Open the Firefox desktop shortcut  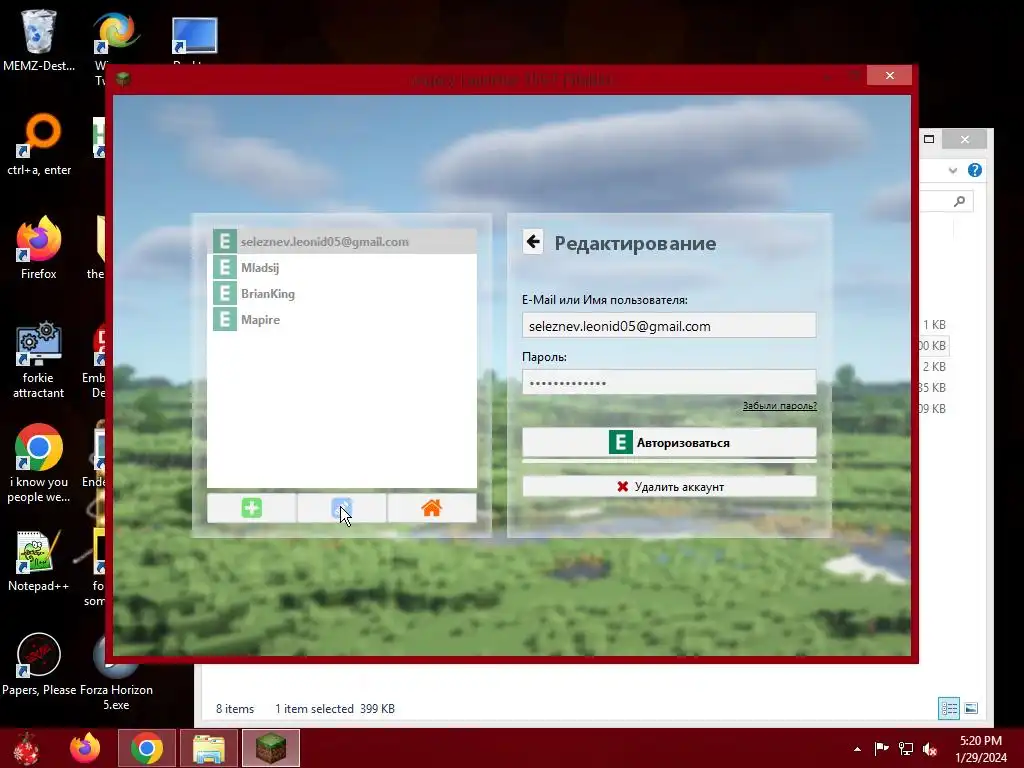click(x=39, y=248)
